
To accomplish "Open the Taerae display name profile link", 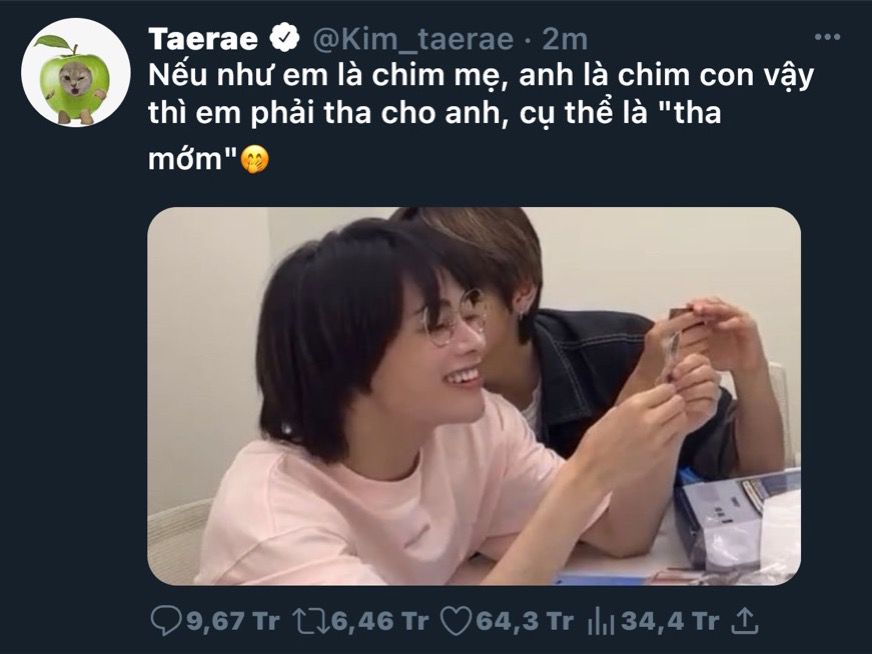I will point(203,39).
